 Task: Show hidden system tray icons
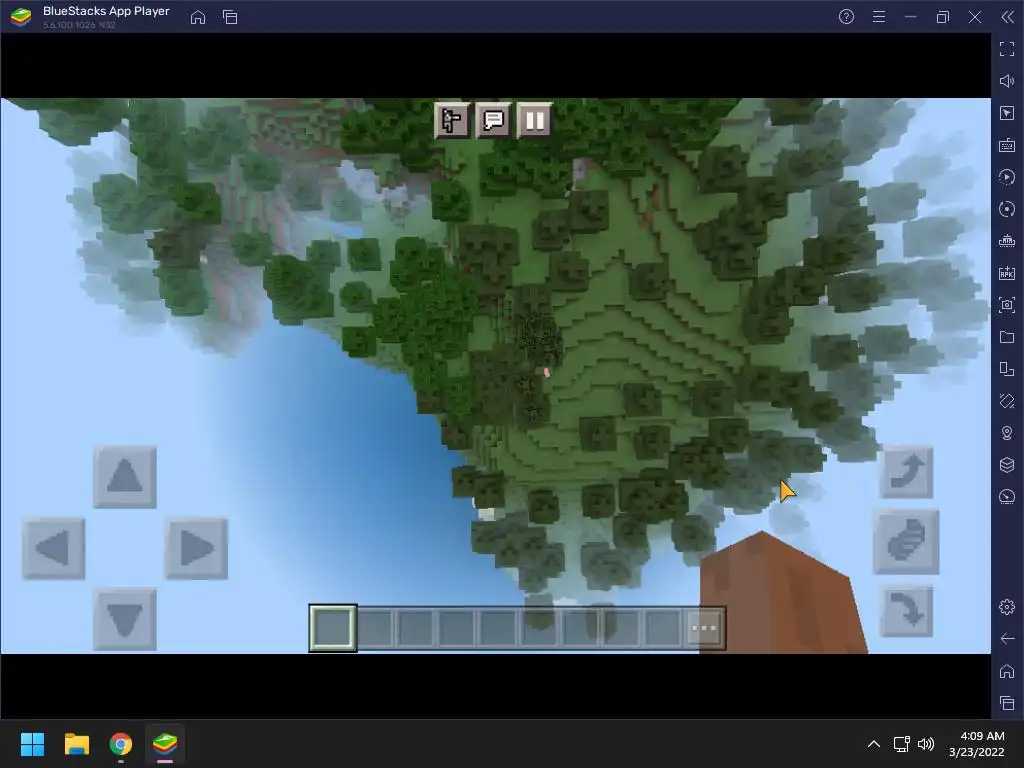click(874, 744)
